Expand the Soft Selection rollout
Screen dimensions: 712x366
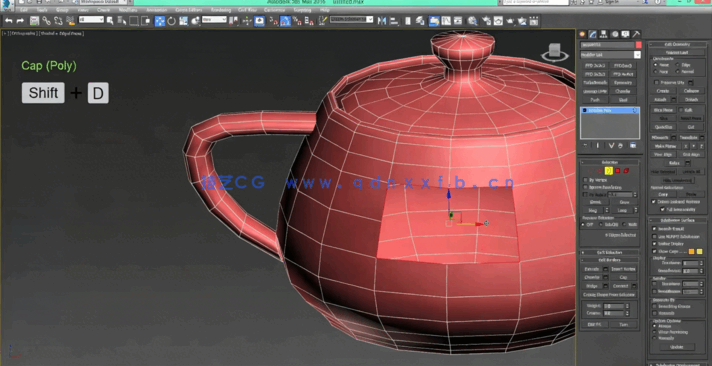(610, 252)
